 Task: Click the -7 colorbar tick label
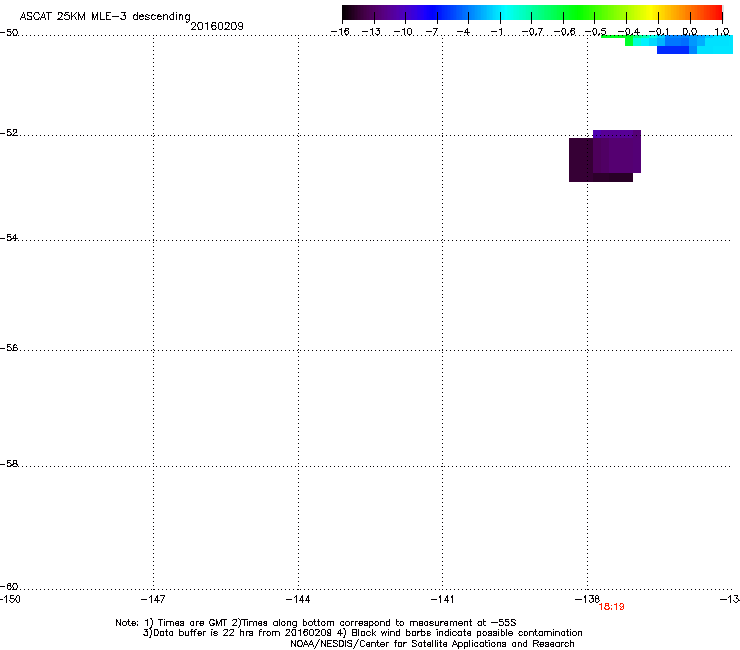[432, 32]
